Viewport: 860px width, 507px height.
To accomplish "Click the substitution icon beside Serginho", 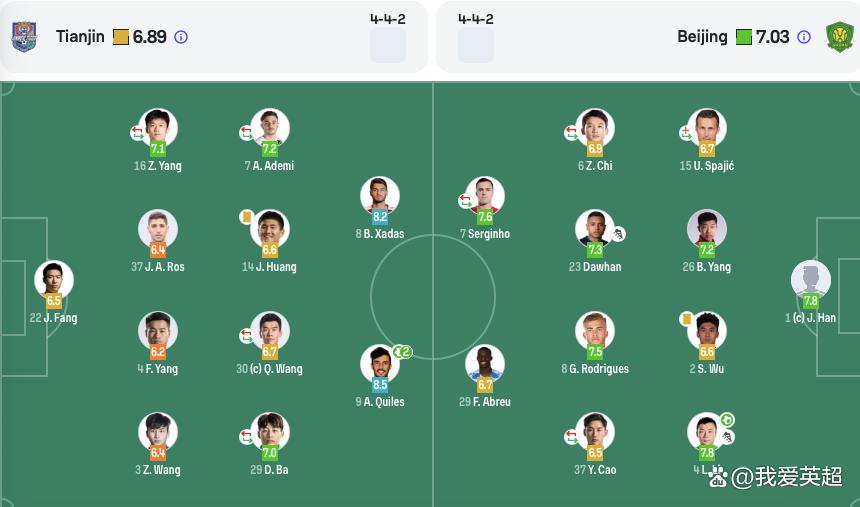I will 465,201.
